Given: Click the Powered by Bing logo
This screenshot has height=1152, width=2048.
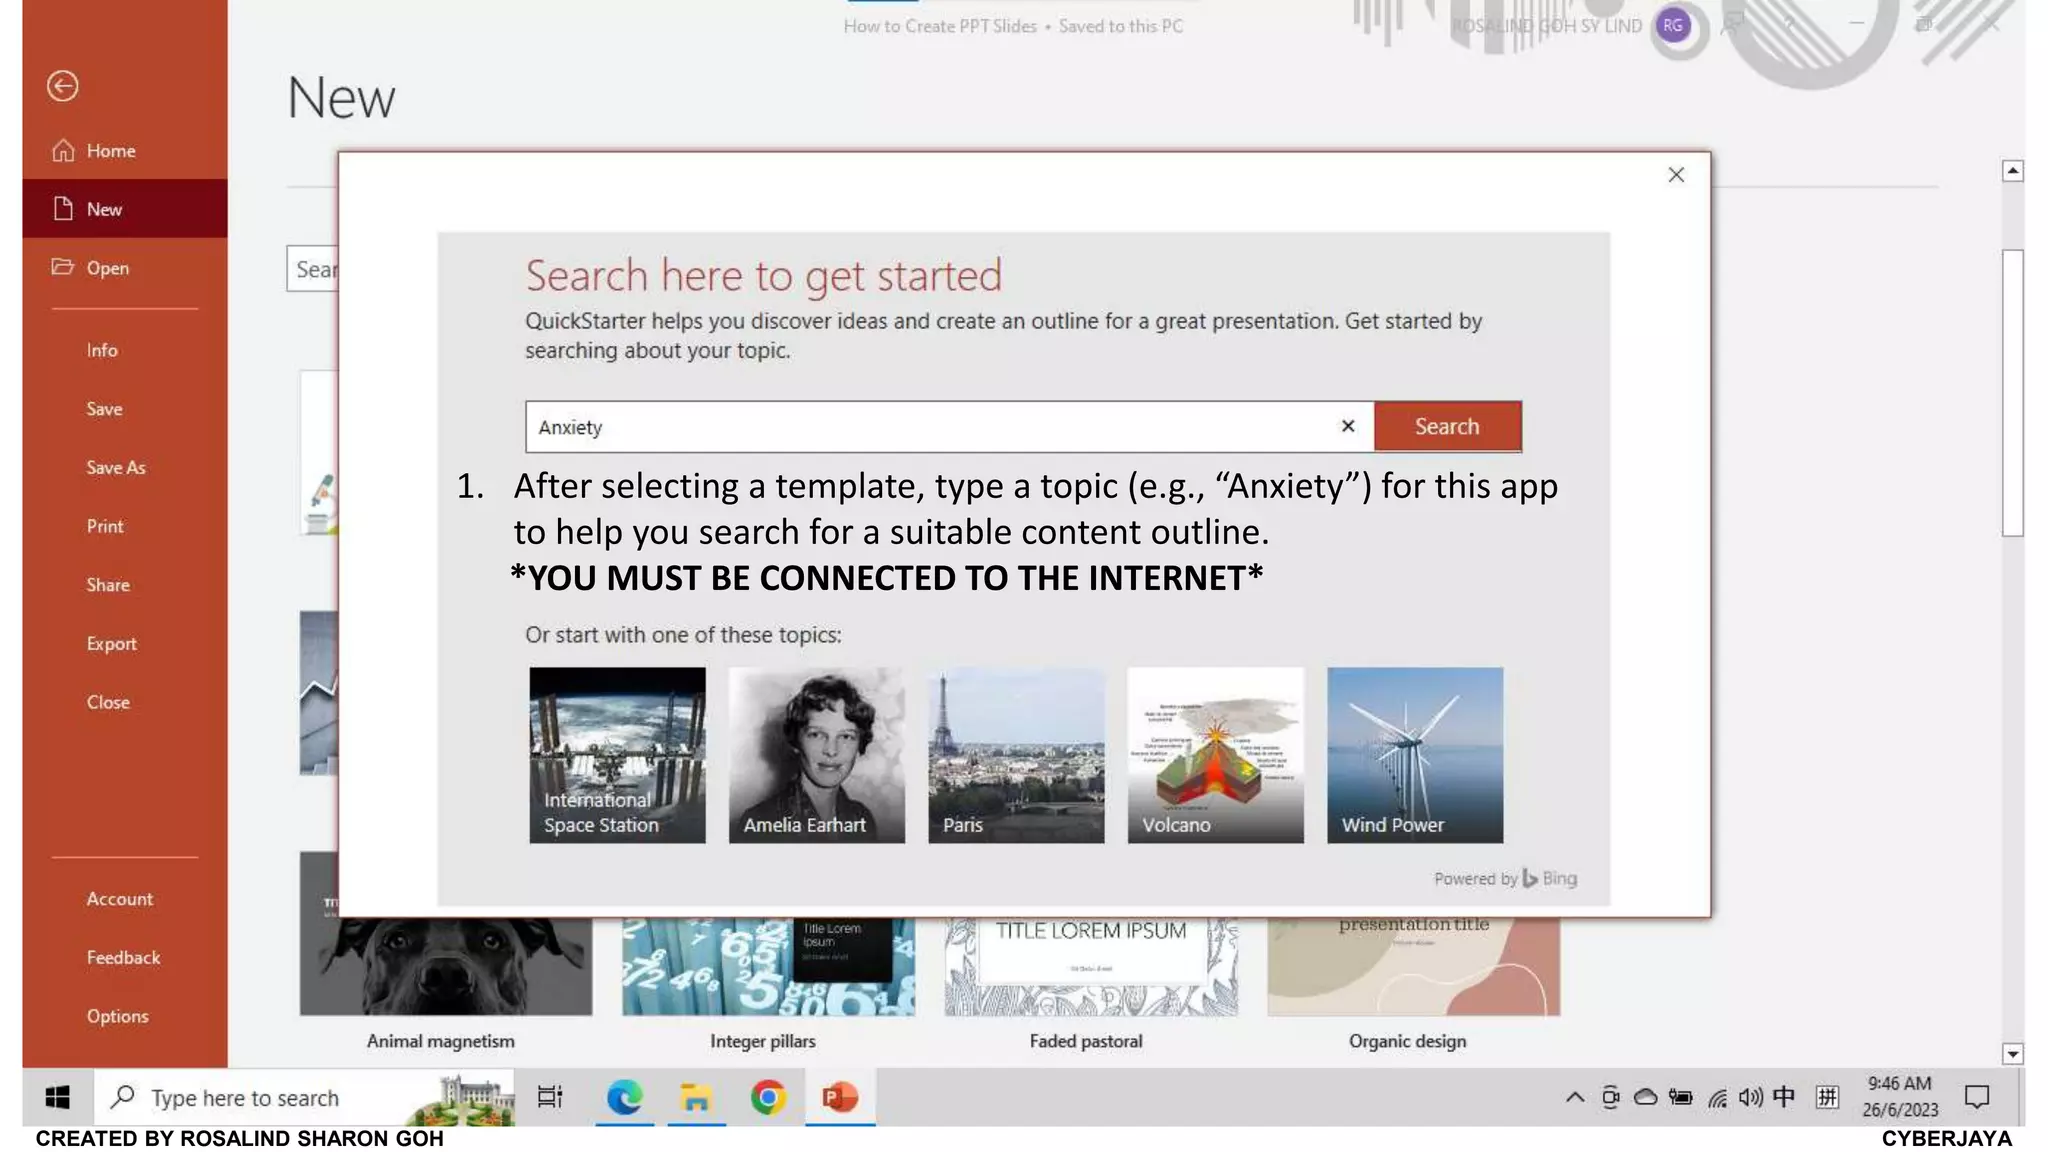Looking at the screenshot, I should tap(1505, 879).
